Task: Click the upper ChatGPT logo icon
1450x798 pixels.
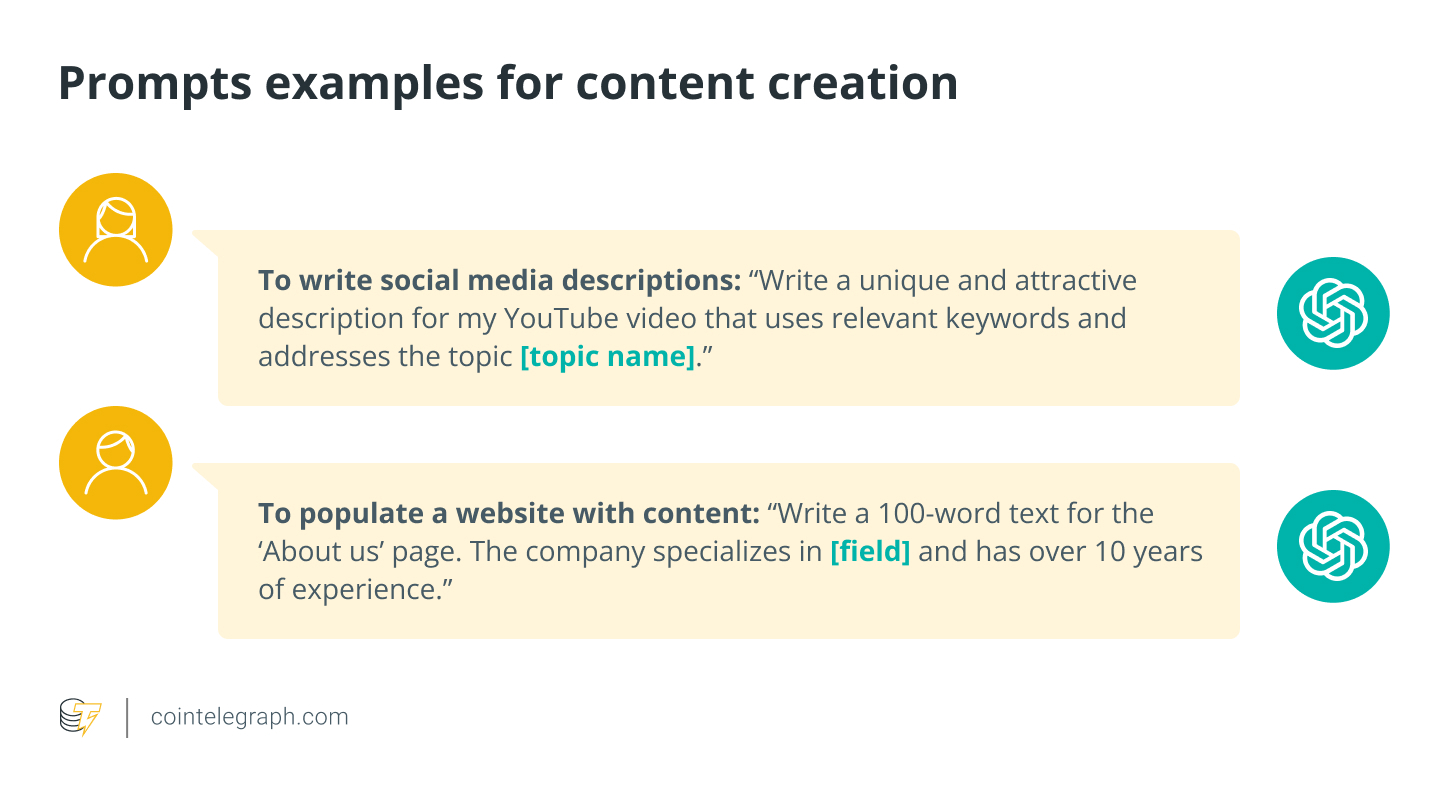Action: tap(1333, 313)
